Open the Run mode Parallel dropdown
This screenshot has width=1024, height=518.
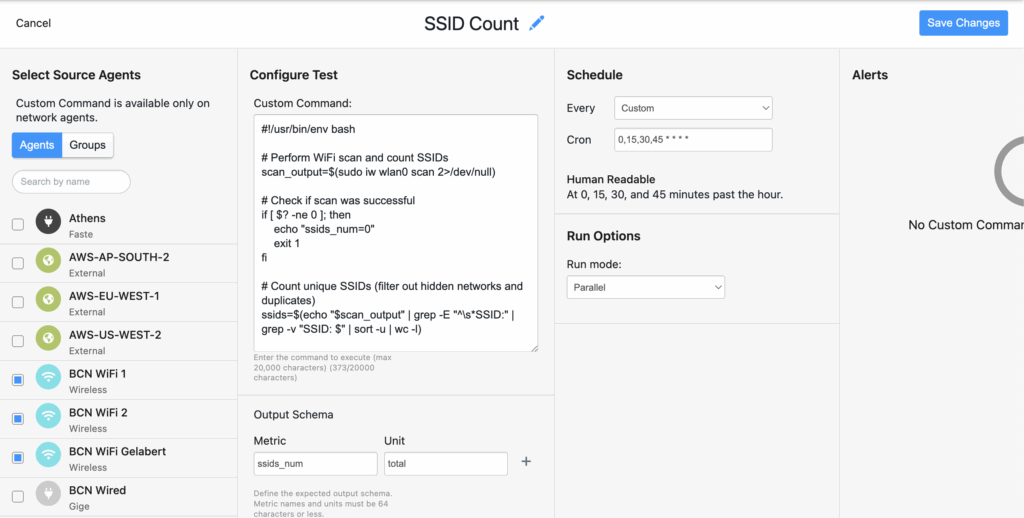[x=646, y=288]
